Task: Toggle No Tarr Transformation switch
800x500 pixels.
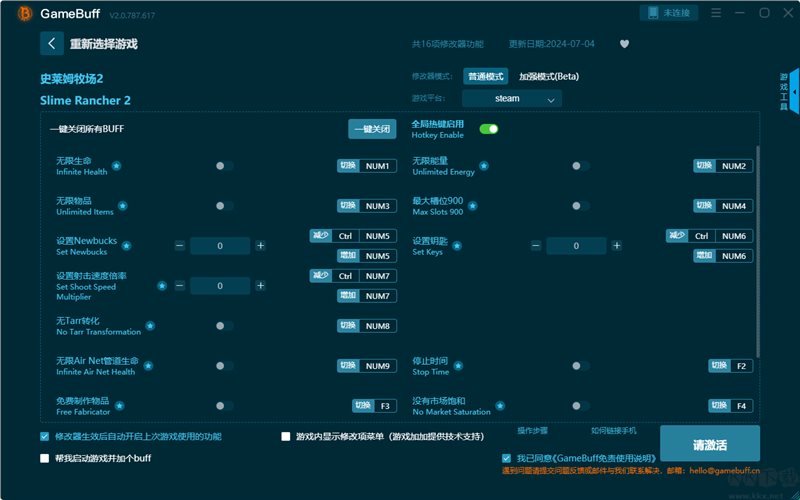Action: coord(224,326)
